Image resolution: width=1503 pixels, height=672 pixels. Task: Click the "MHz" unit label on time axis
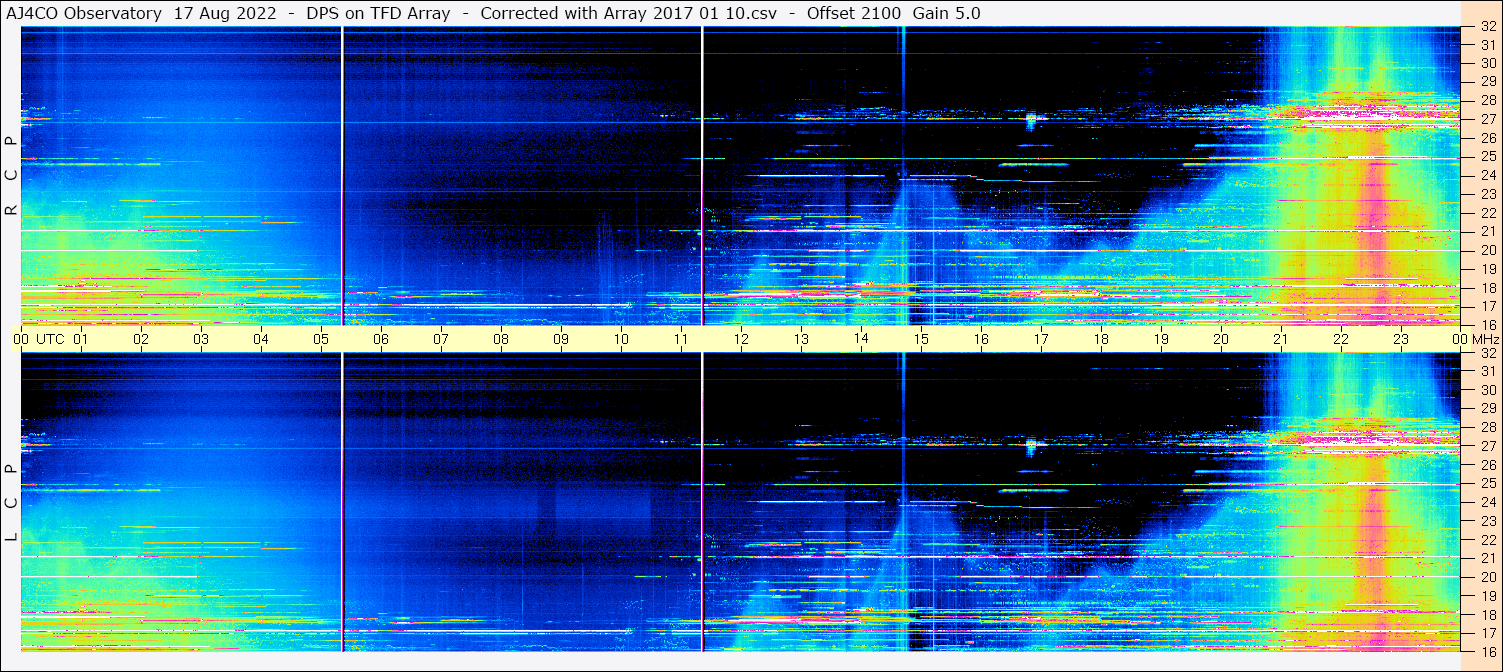pyautogui.click(x=1485, y=339)
